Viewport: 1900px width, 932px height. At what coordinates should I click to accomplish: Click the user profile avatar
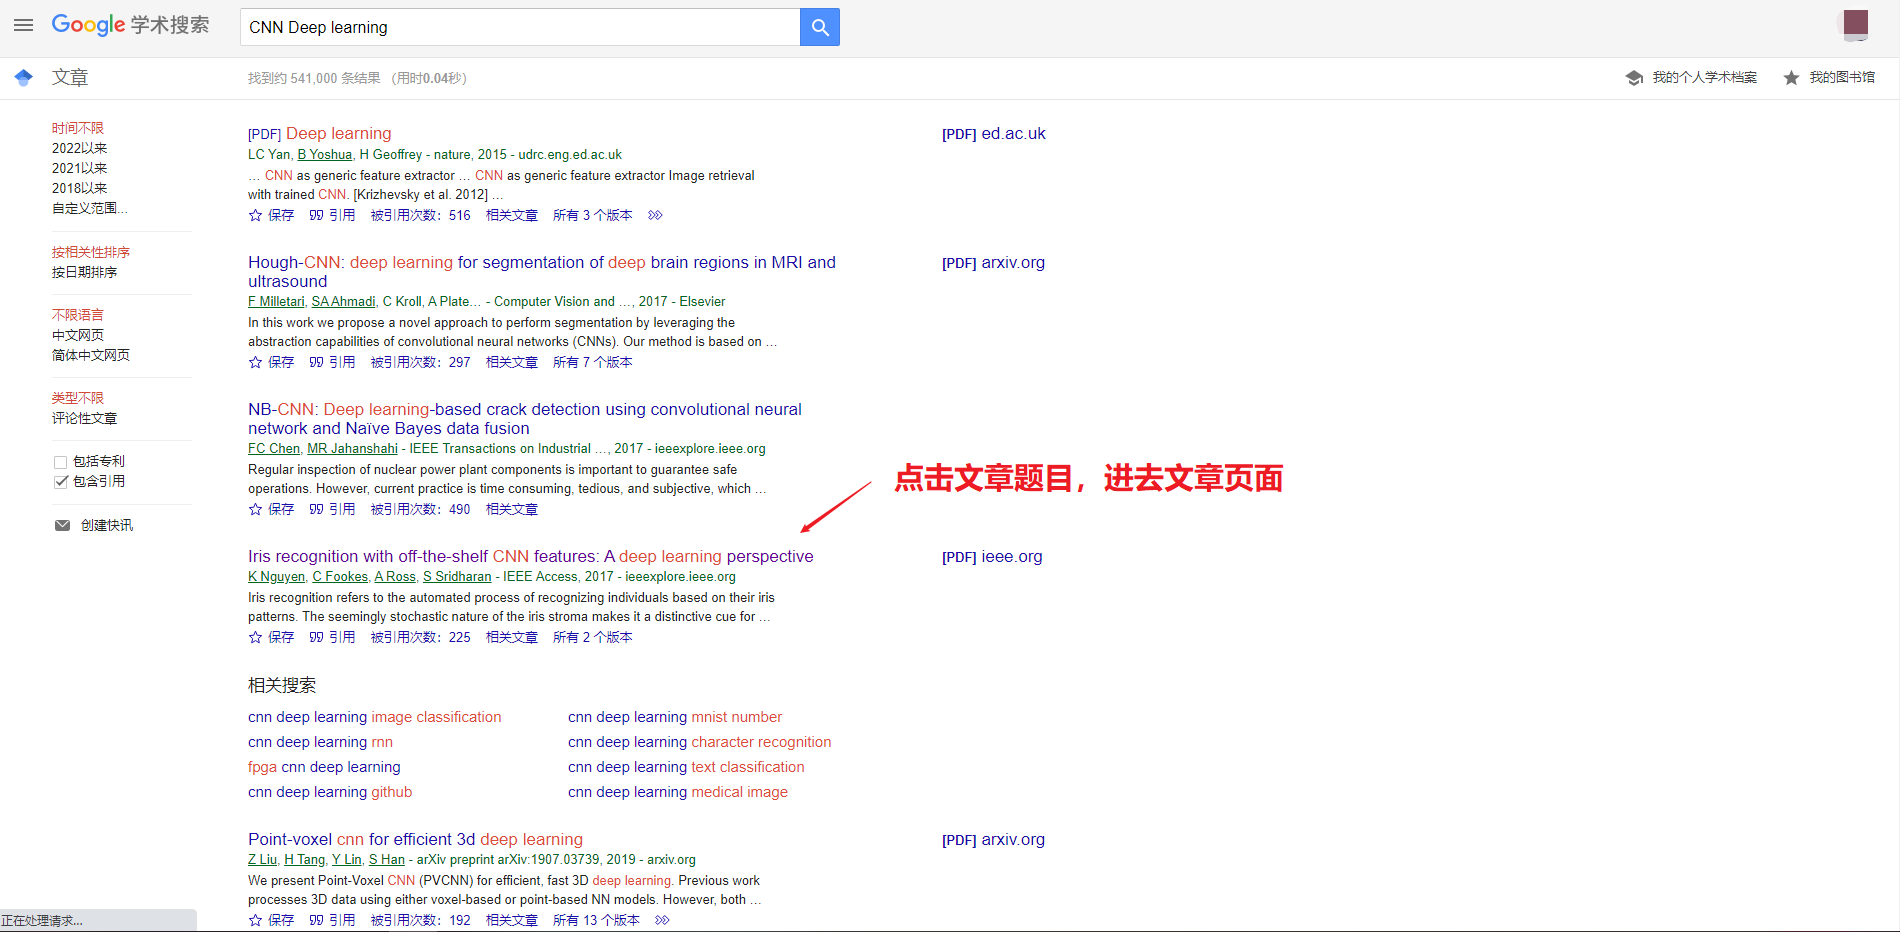pyautogui.click(x=1855, y=25)
